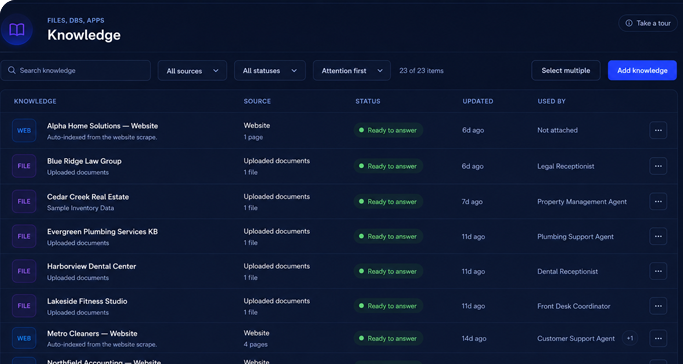683x364 pixels.
Task: Click Ready to answer status for Alpha Home Solutions
Action: 388,130
